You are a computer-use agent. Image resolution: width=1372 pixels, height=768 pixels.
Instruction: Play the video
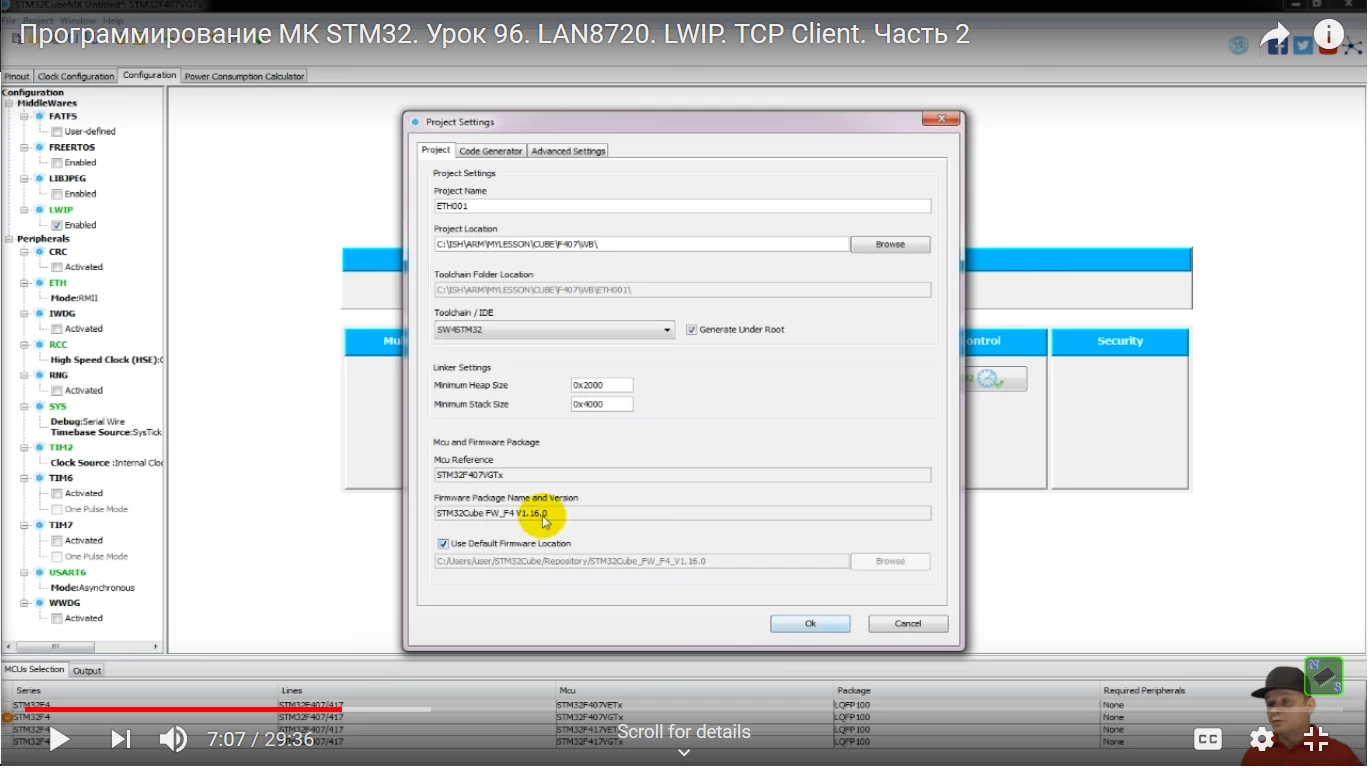click(x=59, y=740)
